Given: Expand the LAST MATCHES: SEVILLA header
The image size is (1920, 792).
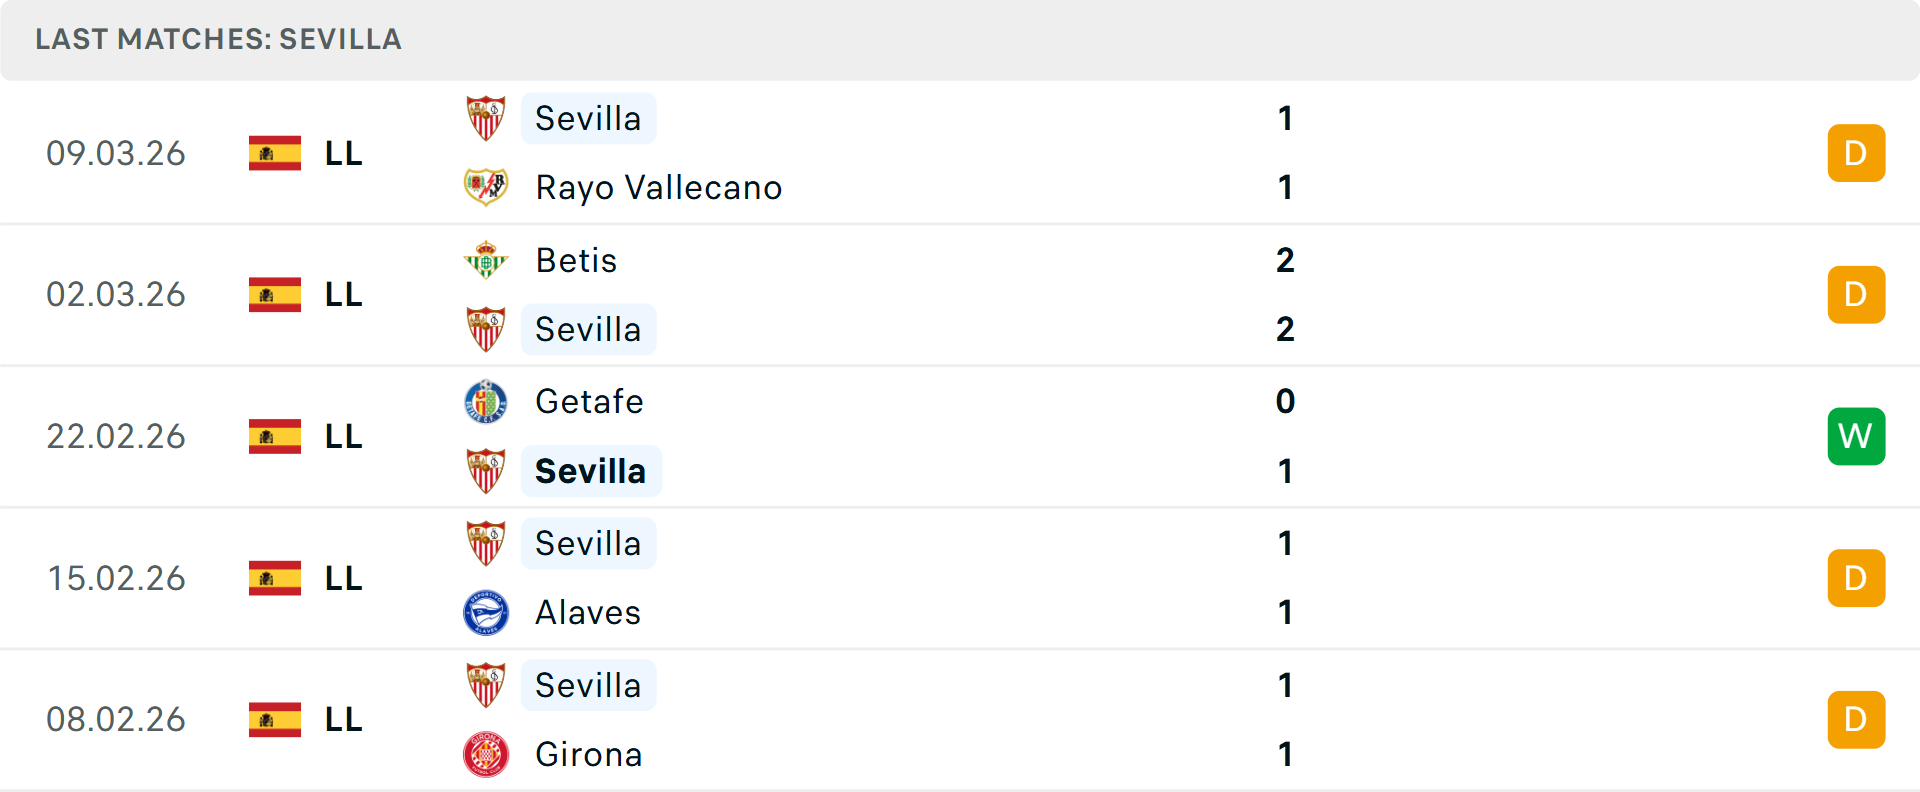Looking at the screenshot, I should point(218,40).
